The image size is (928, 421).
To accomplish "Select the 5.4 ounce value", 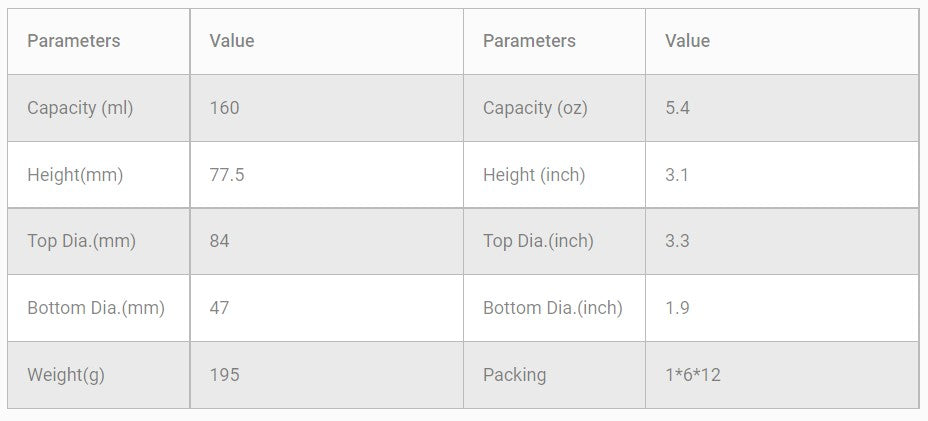I will click(678, 108).
